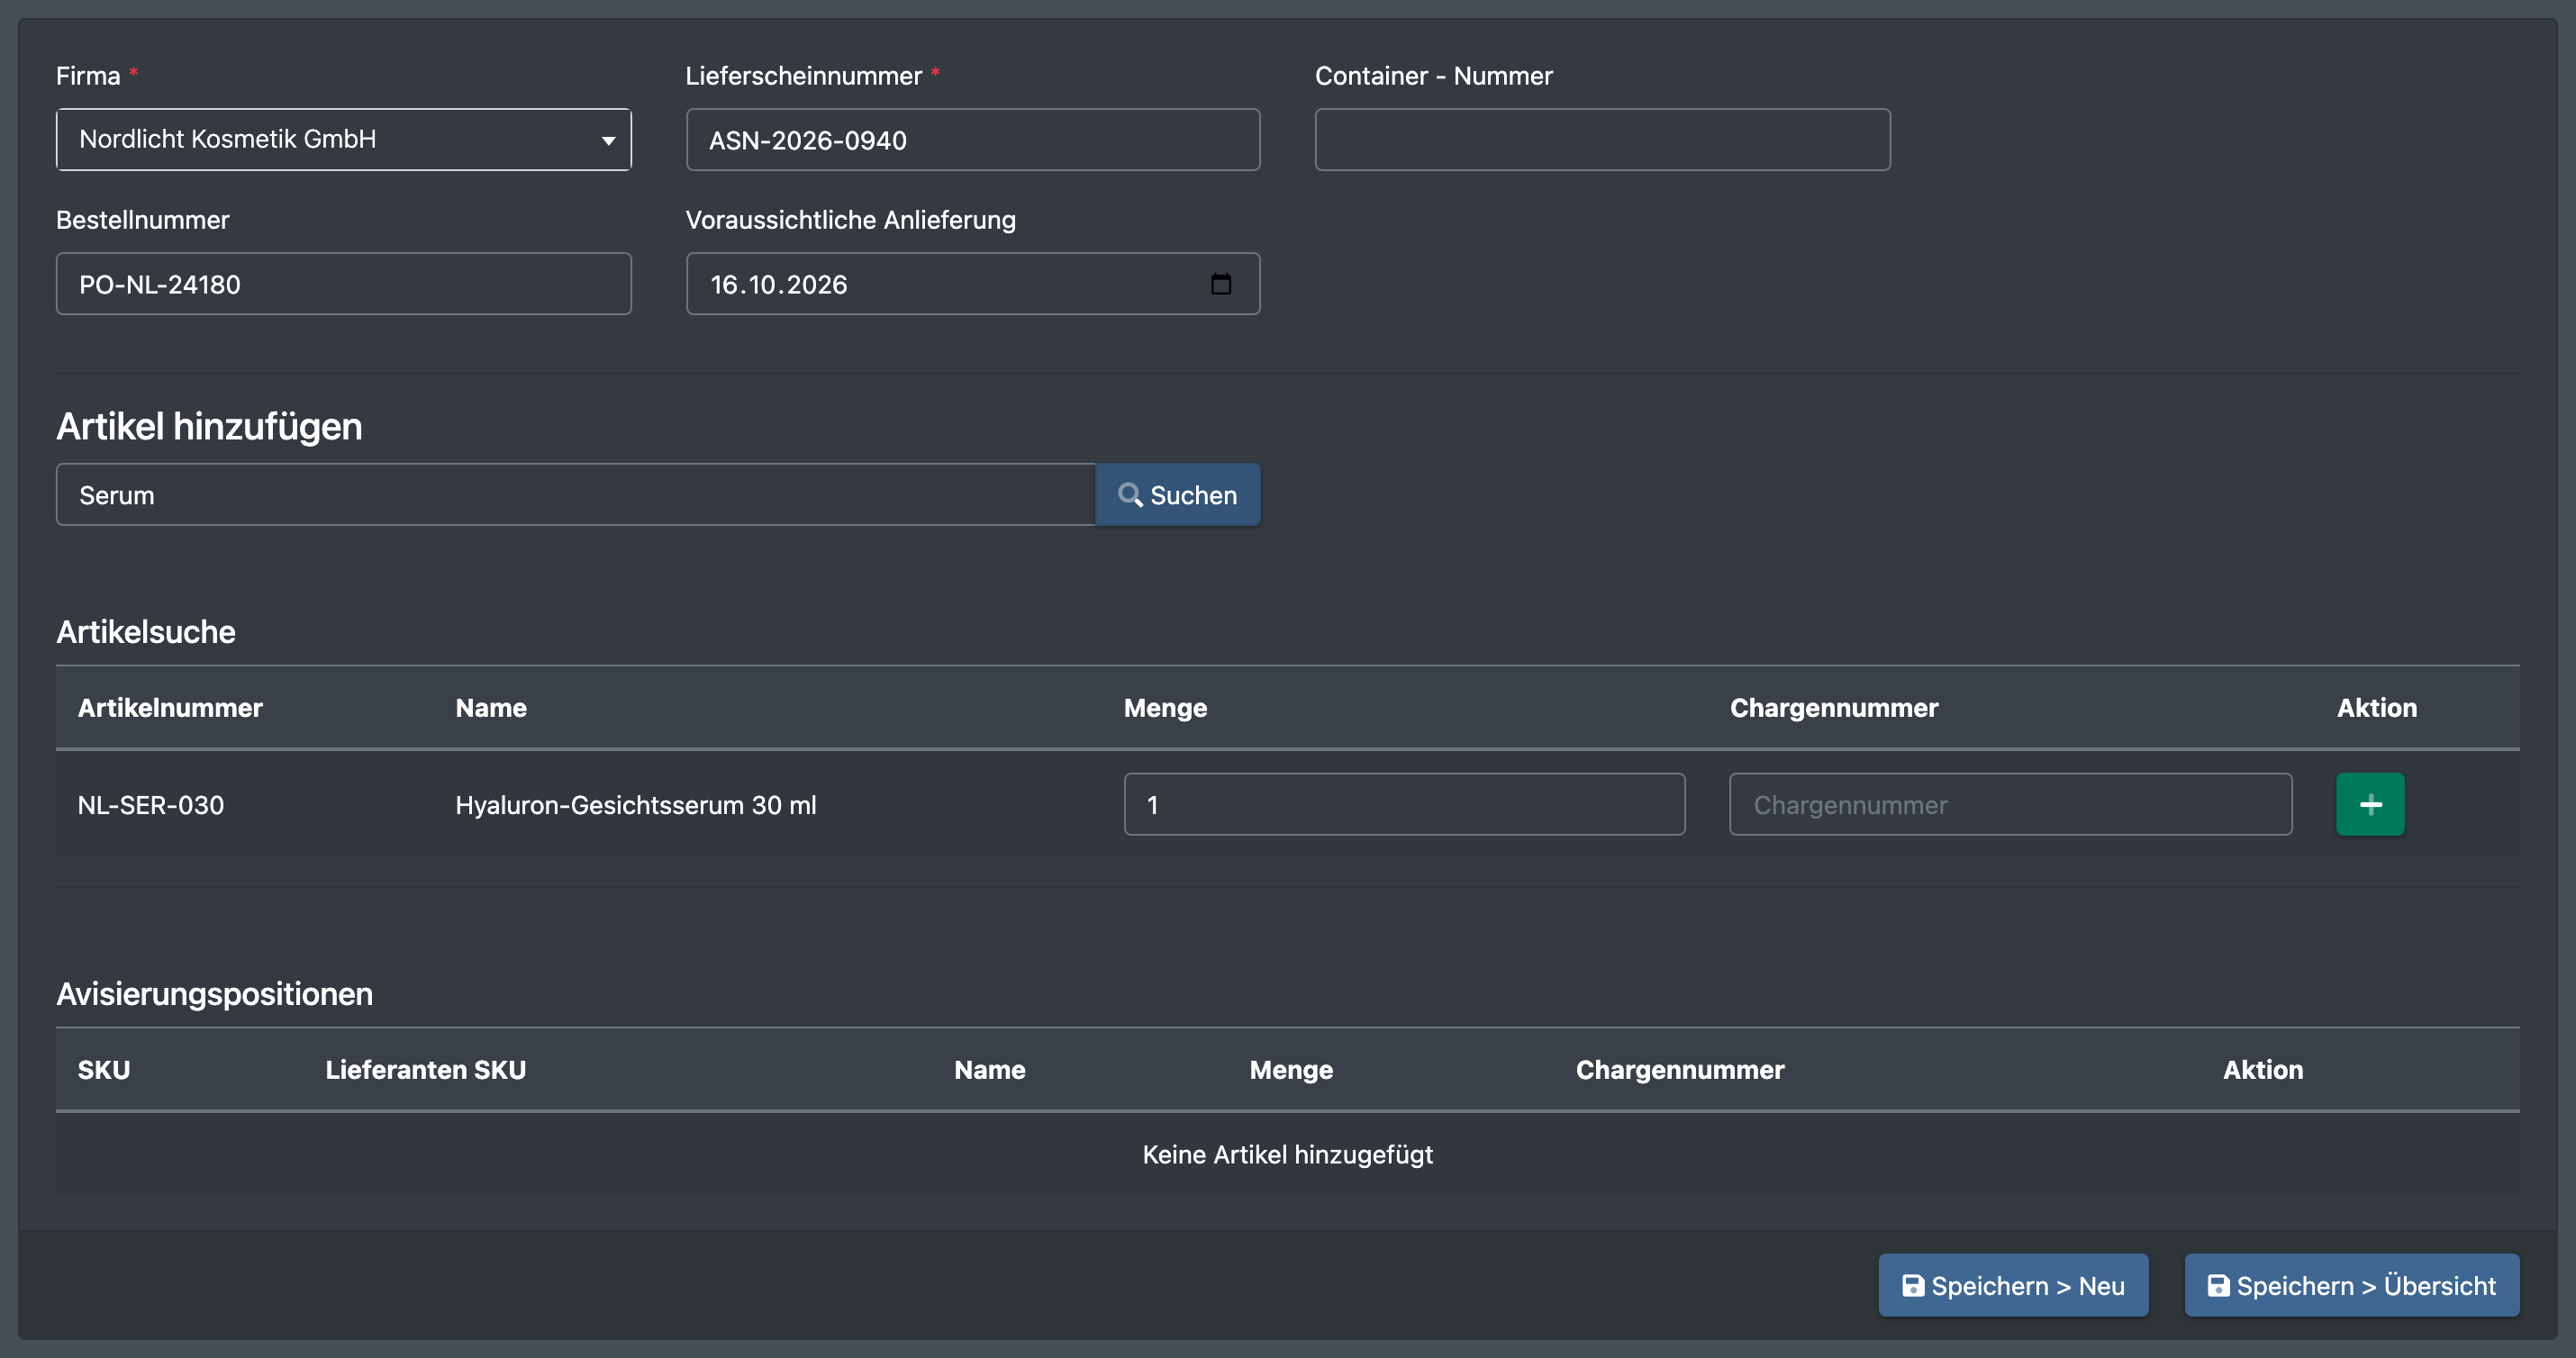This screenshot has height=1358, width=2576.
Task: Click the article search field containing Serum
Action: (x=576, y=494)
